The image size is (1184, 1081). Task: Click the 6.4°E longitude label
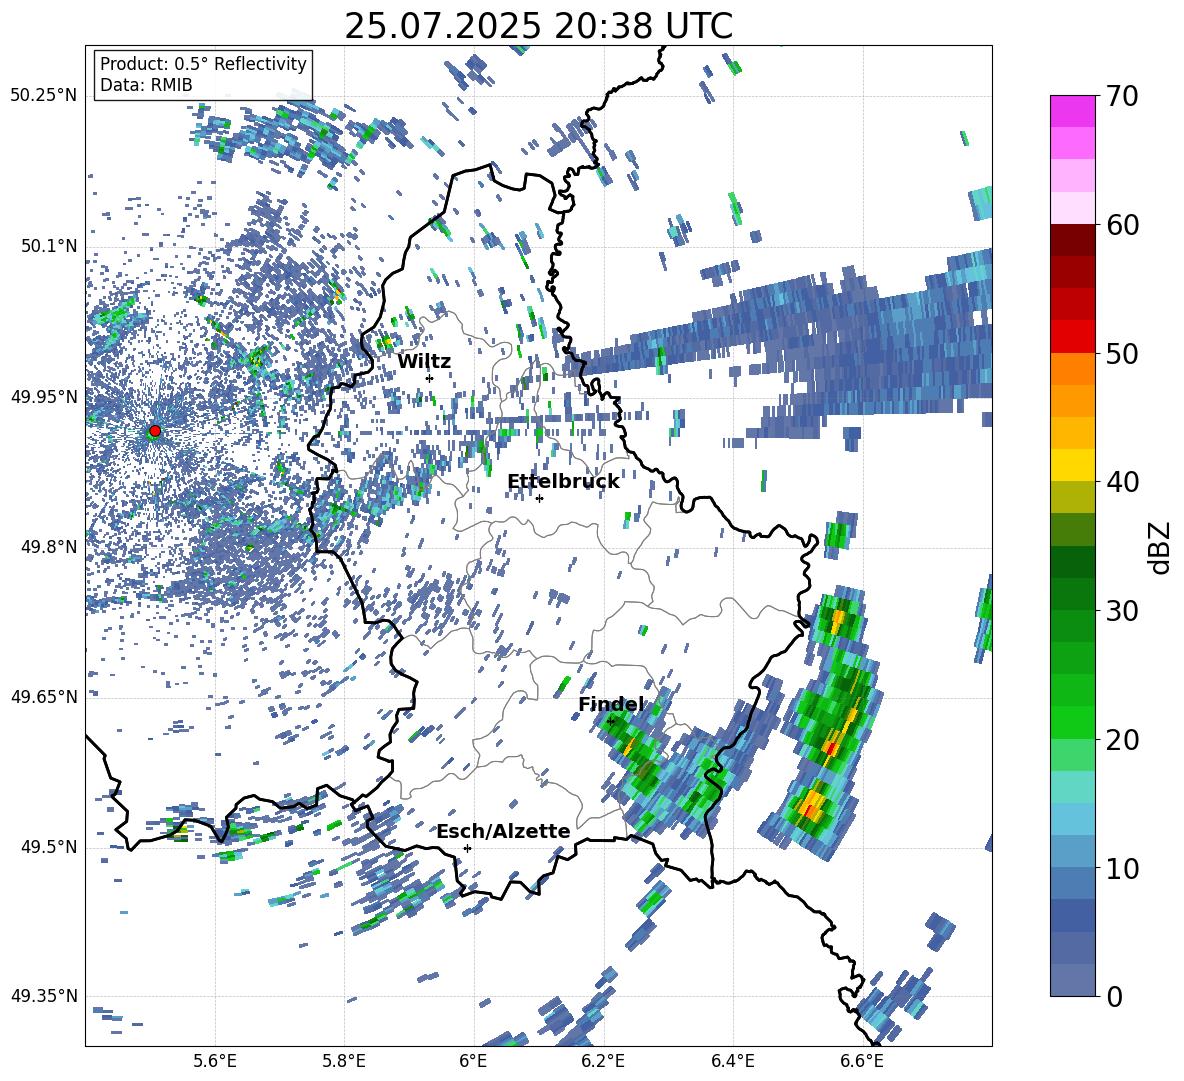pyautogui.click(x=732, y=1061)
